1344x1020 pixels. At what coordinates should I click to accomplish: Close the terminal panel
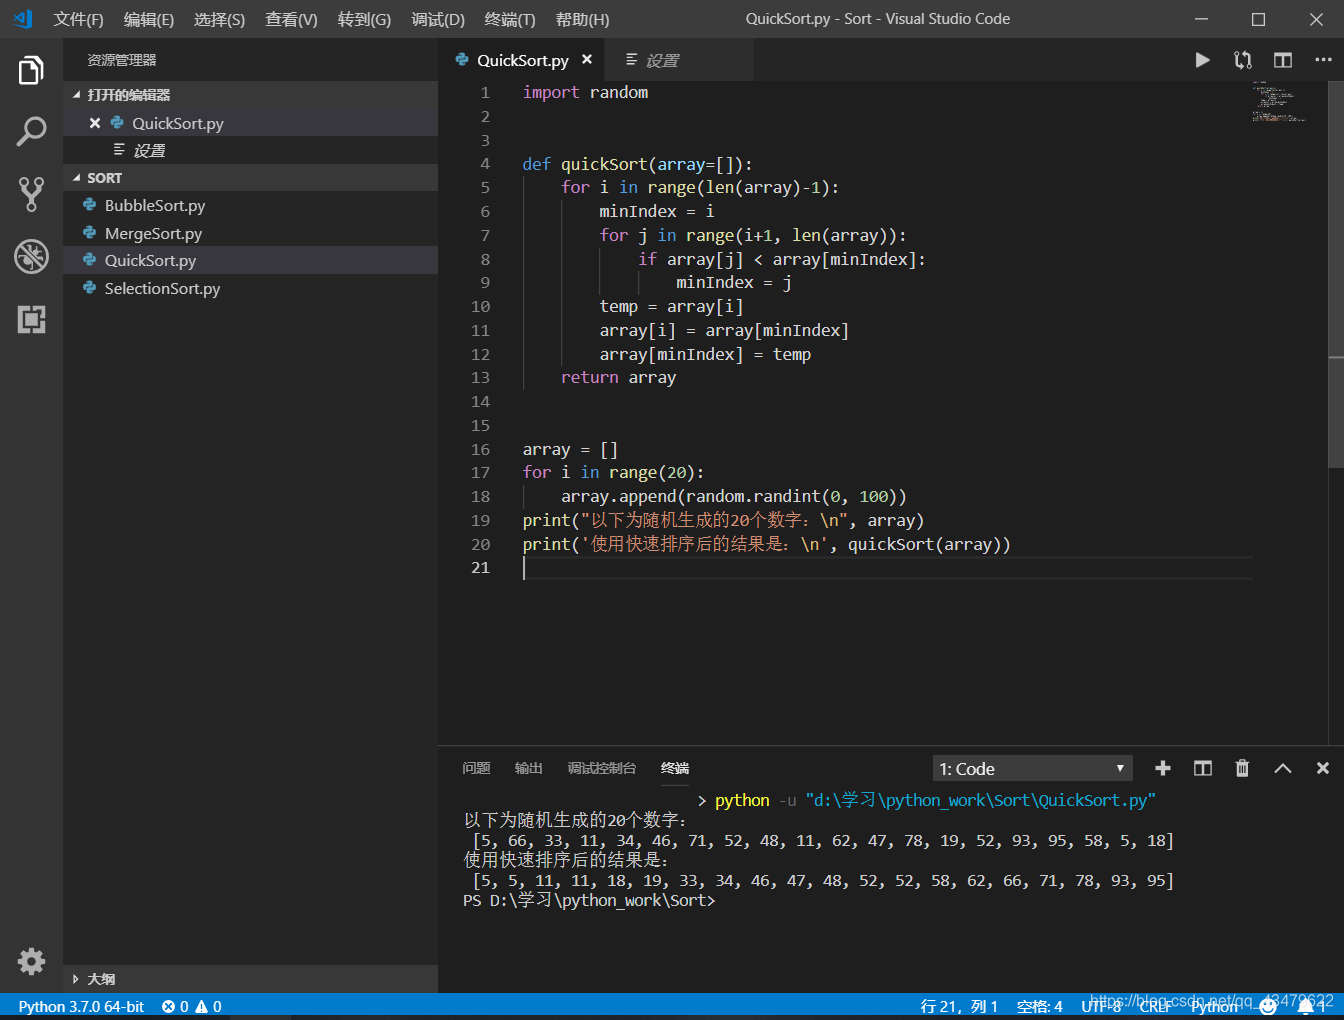point(1323,768)
